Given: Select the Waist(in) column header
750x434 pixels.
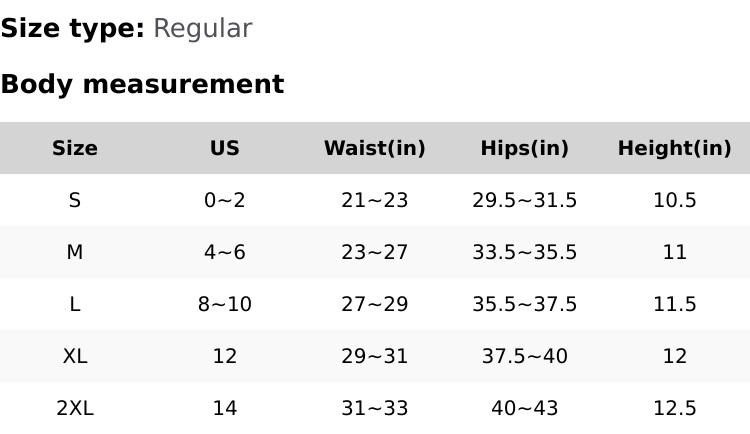Looking at the screenshot, I should tap(375, 148).
